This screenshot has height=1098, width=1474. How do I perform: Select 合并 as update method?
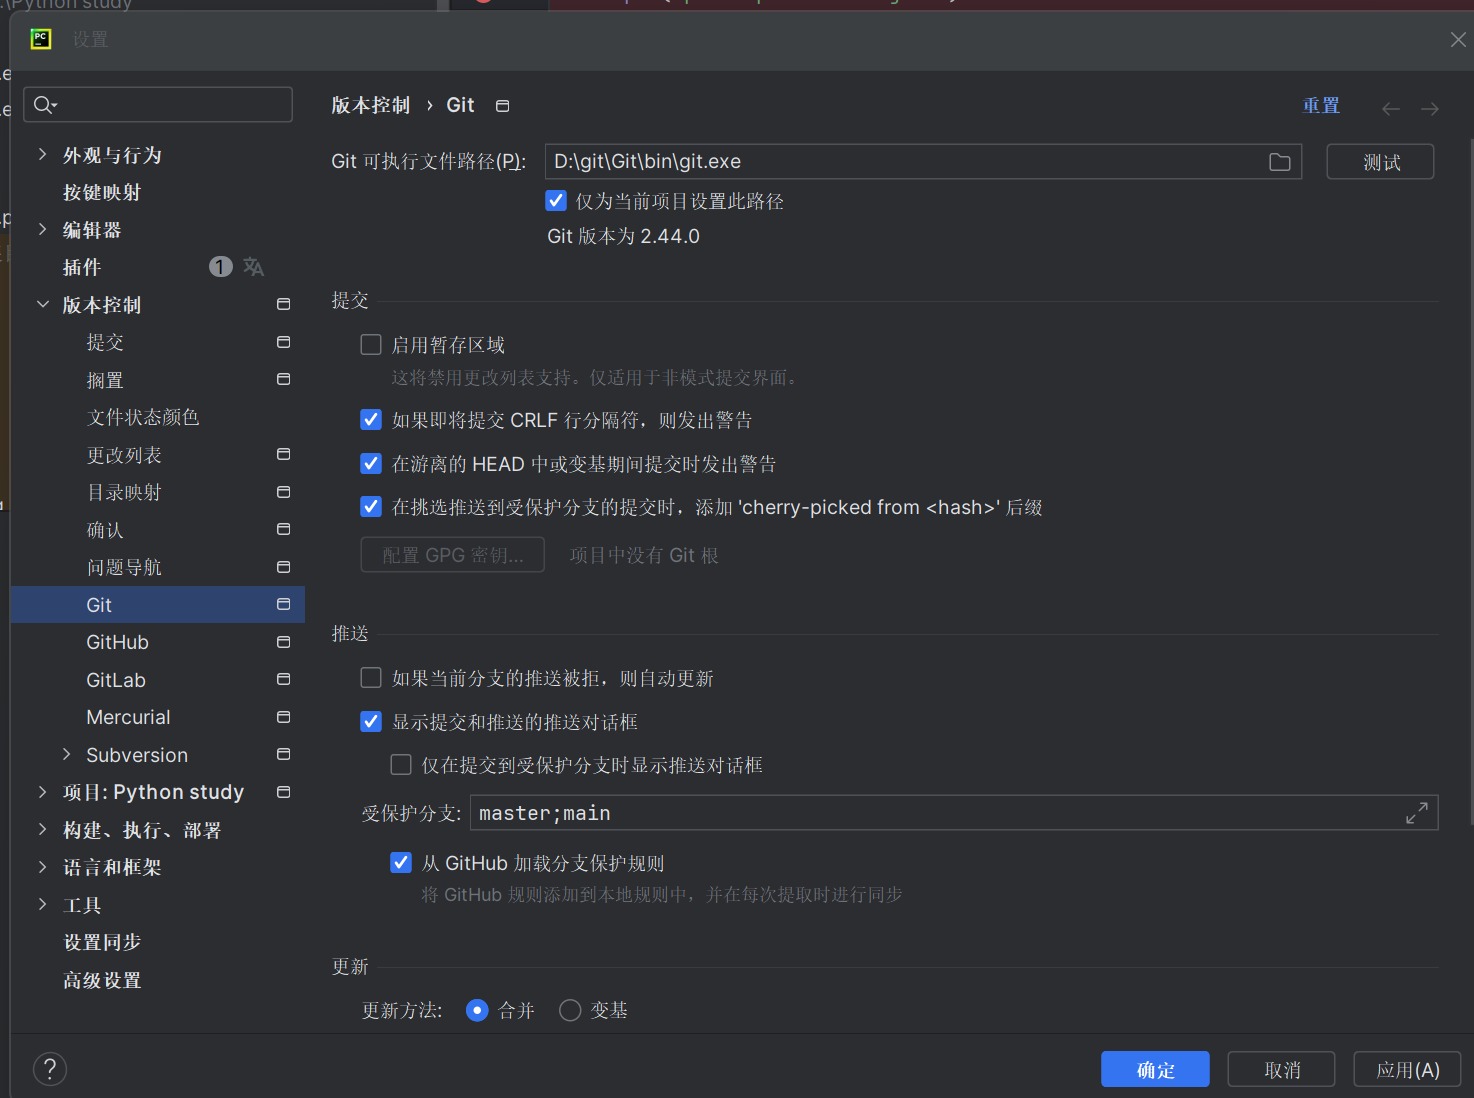click(478, 1011)
